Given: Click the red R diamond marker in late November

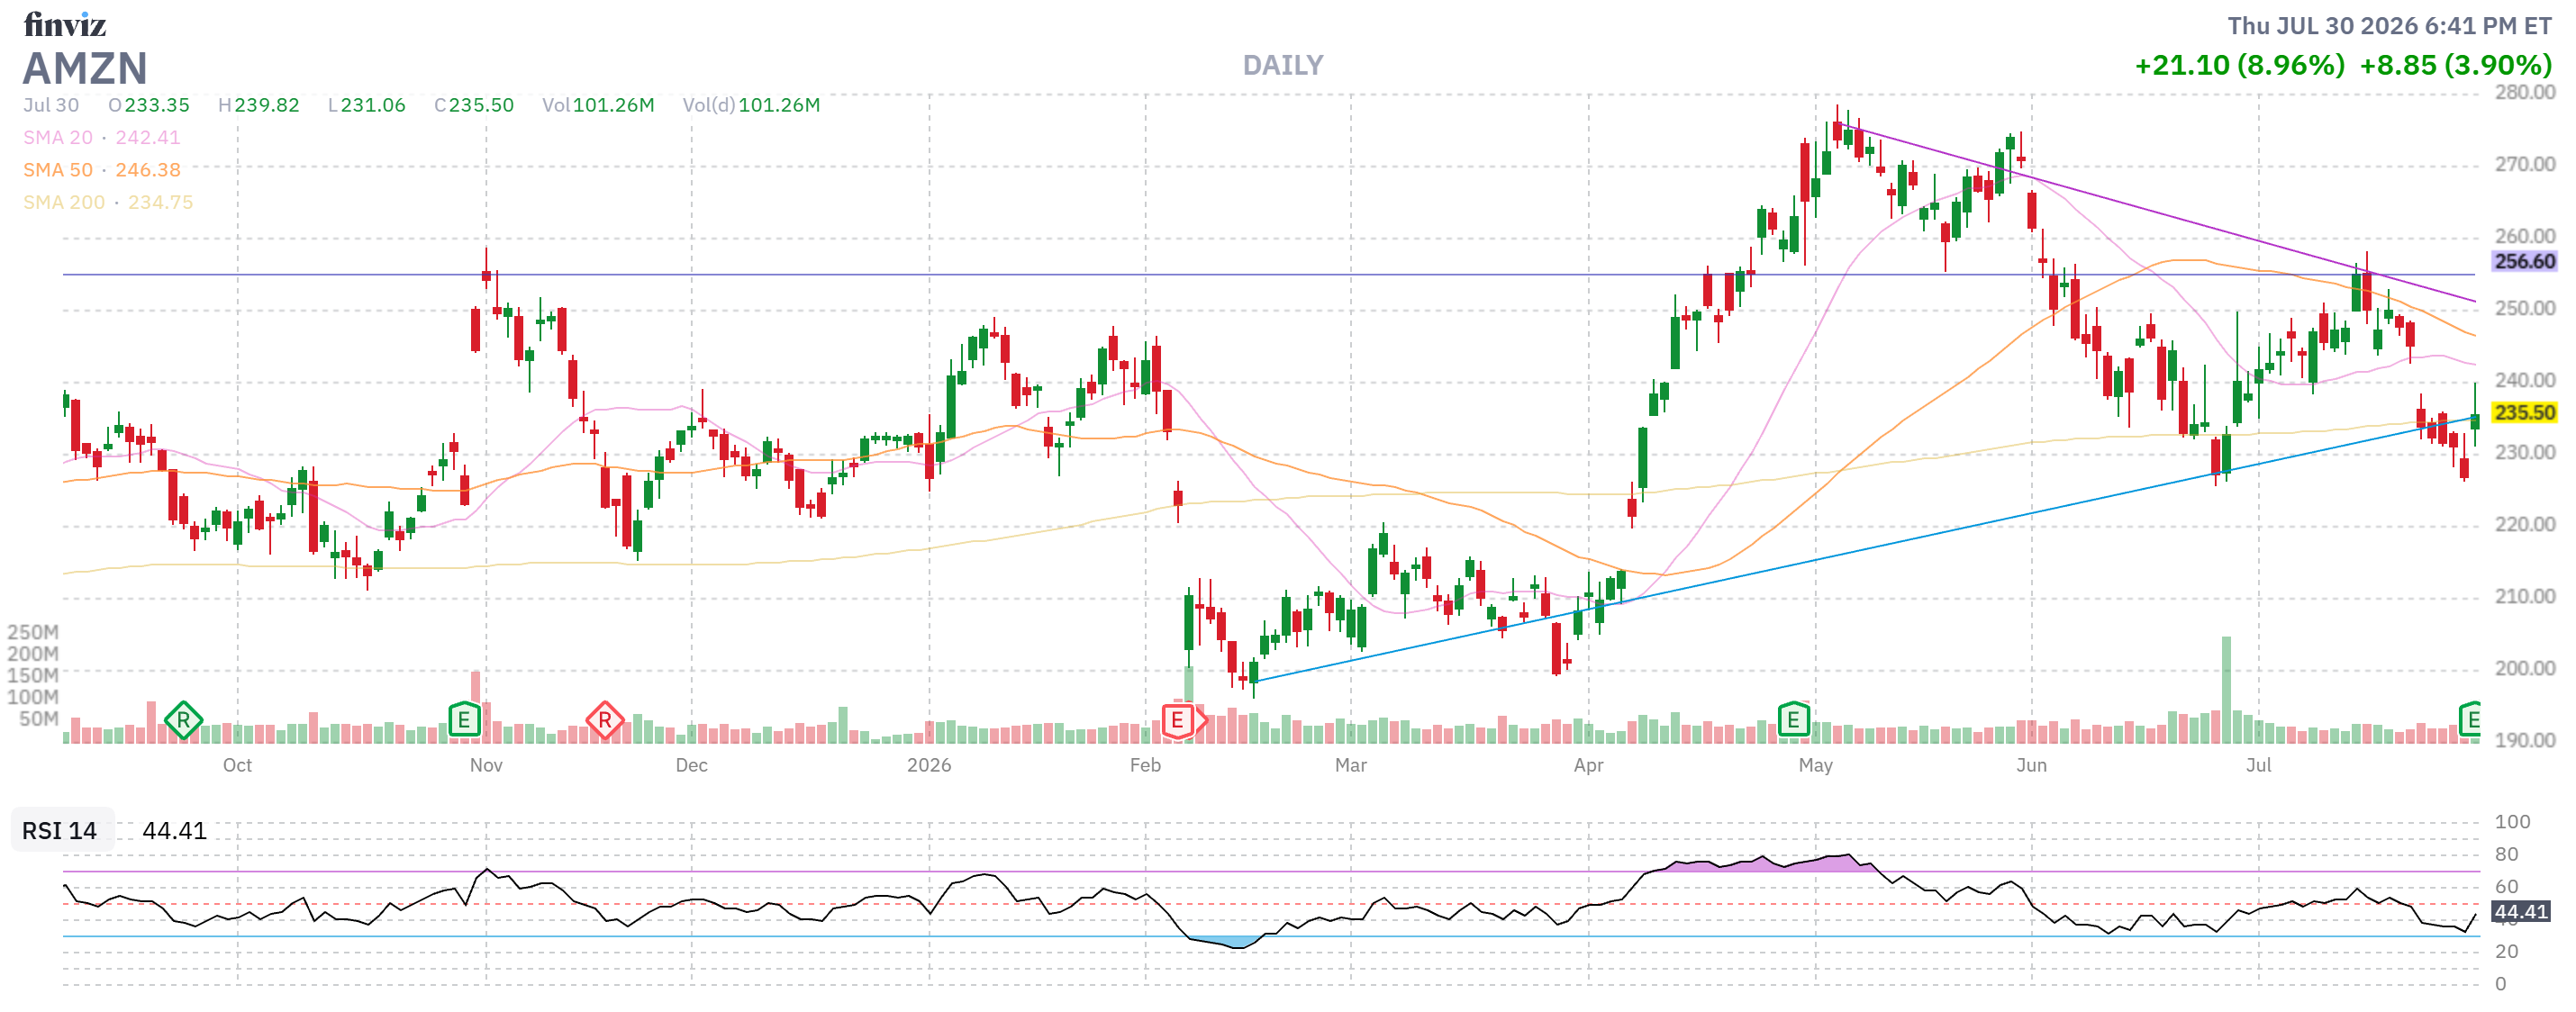Looking at the screenshot, I should [x=605, y=720].
